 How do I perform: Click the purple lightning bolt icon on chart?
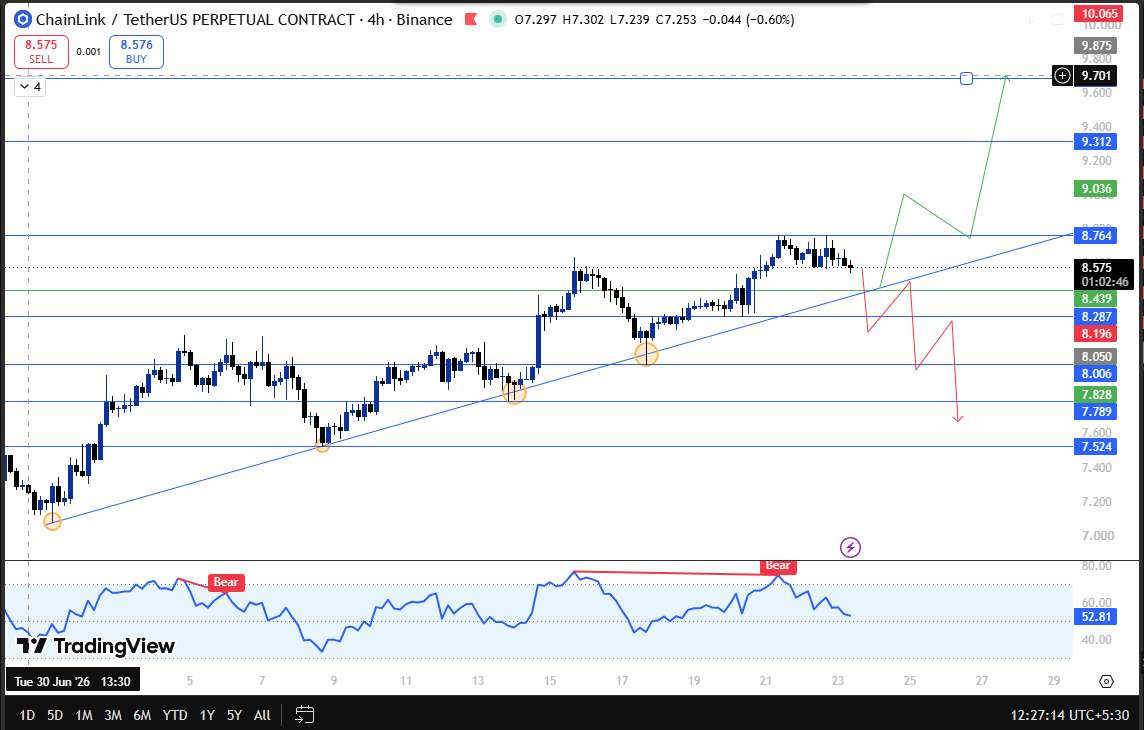pyautogui.click(x=850, y=547)
